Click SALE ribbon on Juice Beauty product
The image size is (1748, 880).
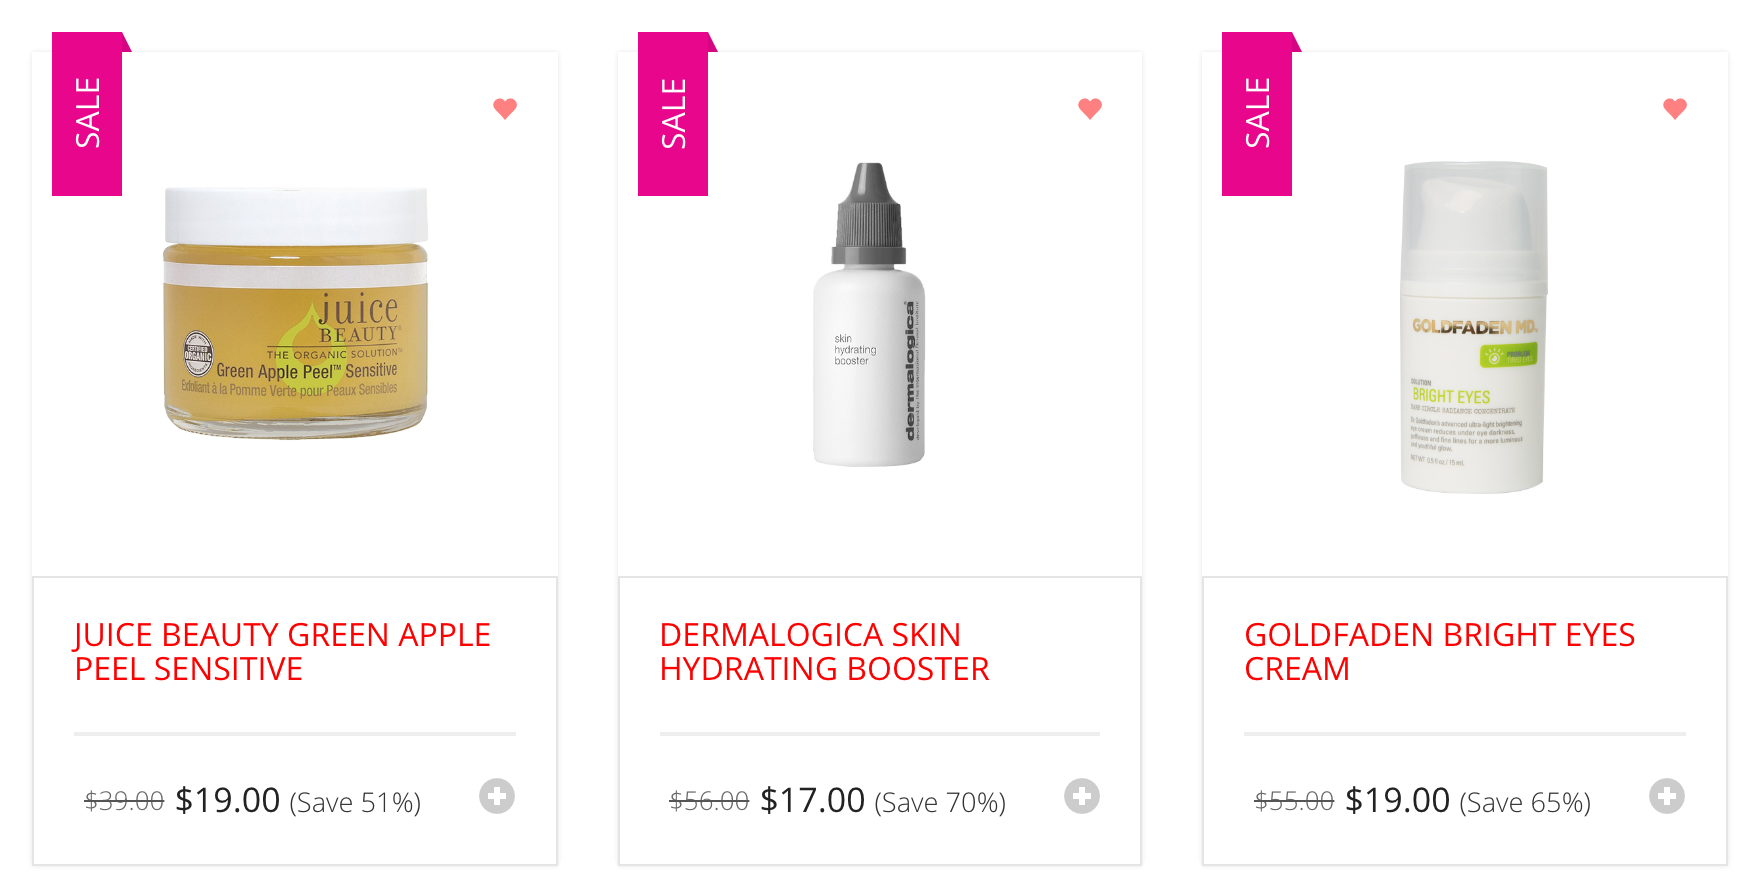coord(87,114)
